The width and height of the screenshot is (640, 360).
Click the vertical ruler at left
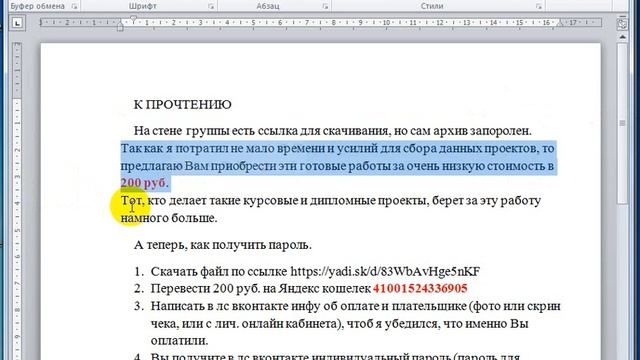17,200
